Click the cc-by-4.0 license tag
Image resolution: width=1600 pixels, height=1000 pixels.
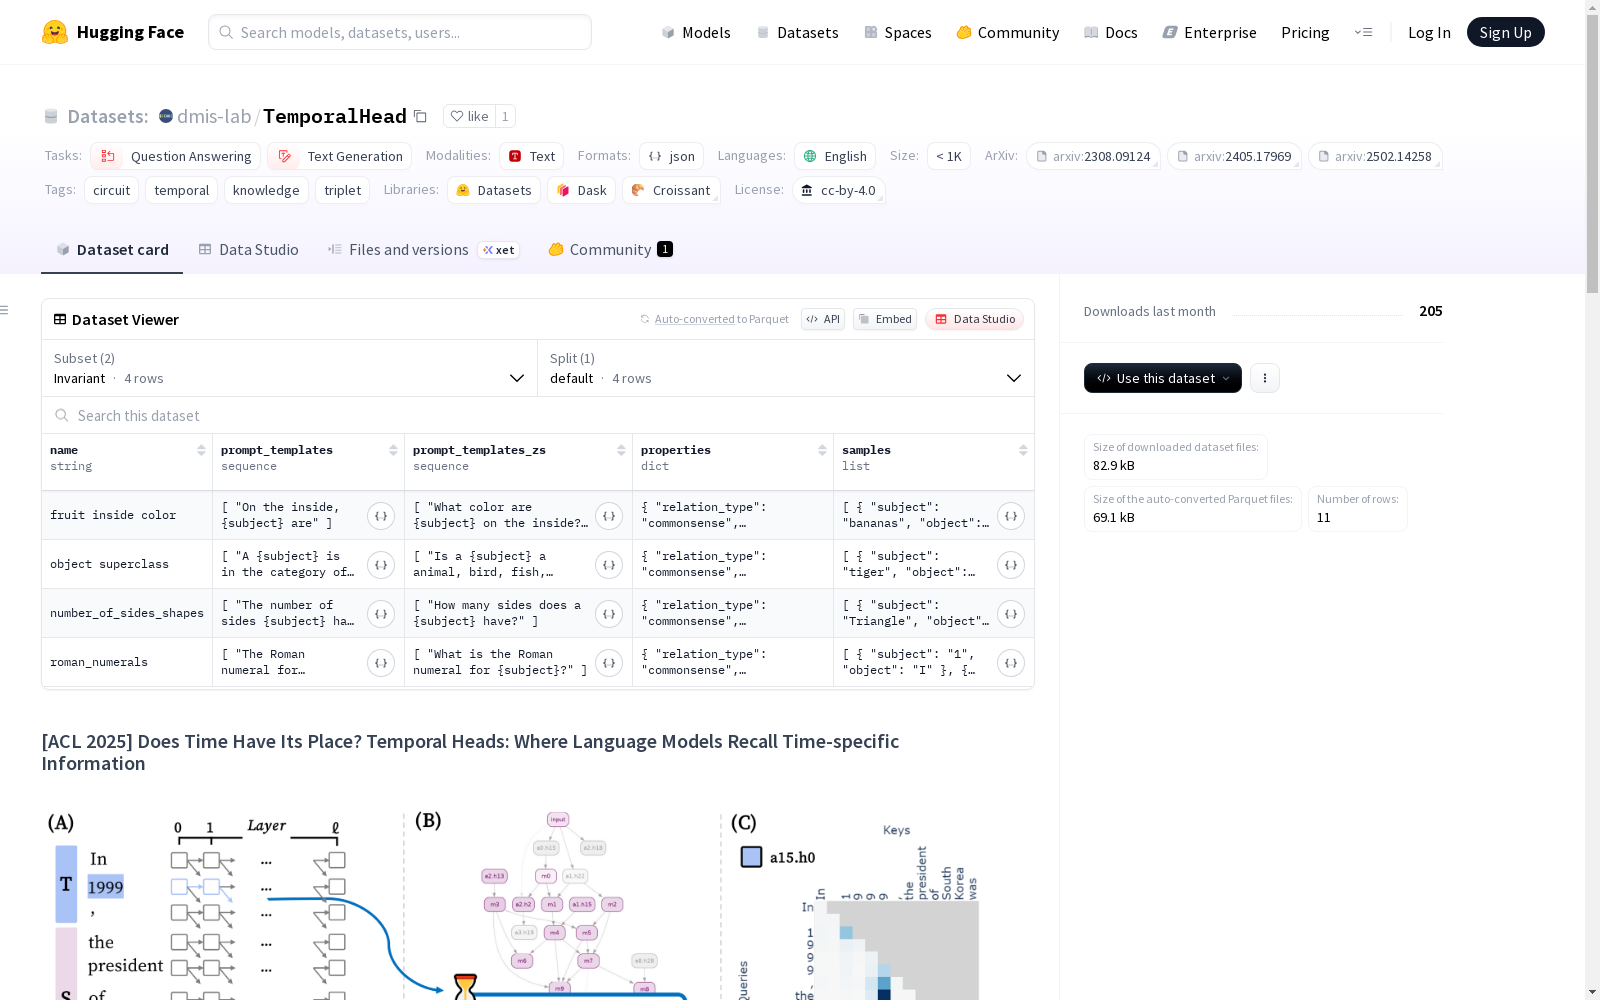pyautogui.click(x=838, y=190)
